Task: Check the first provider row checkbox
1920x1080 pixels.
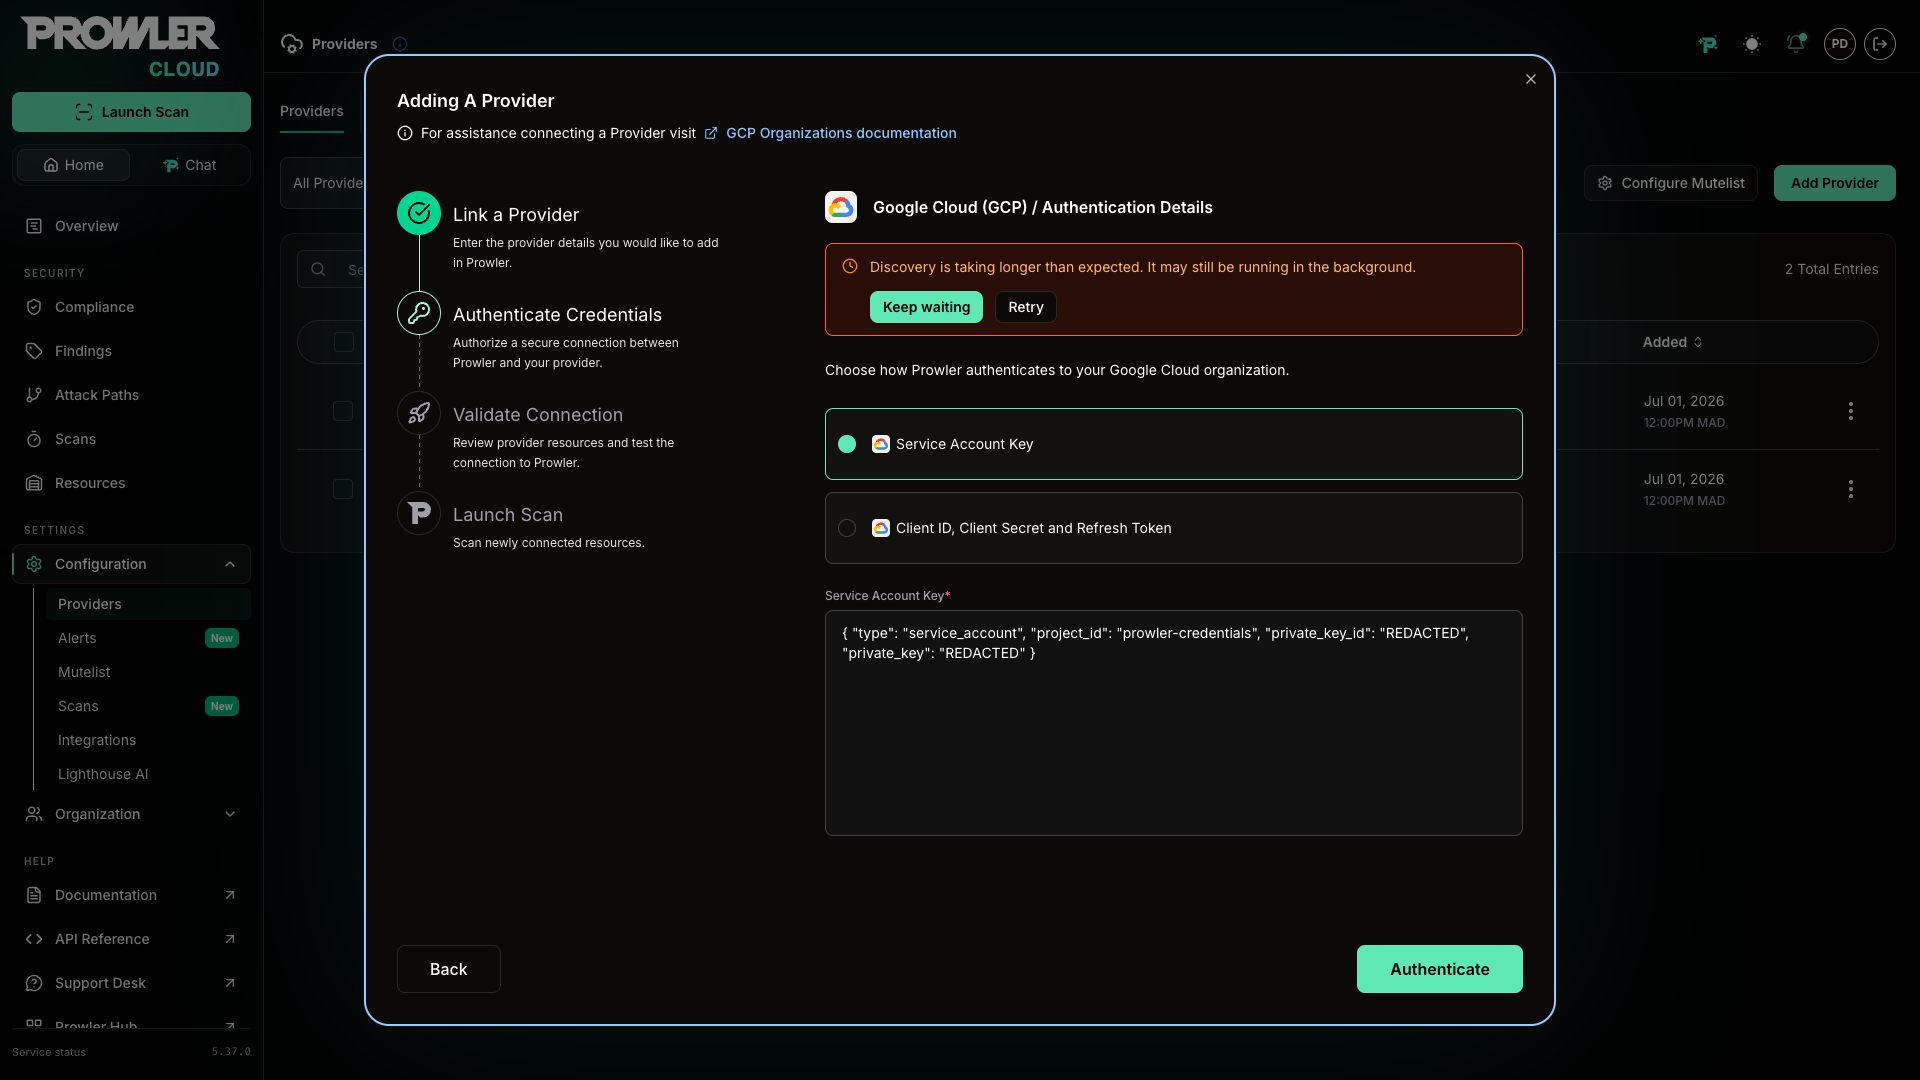Action: (343, 411)
